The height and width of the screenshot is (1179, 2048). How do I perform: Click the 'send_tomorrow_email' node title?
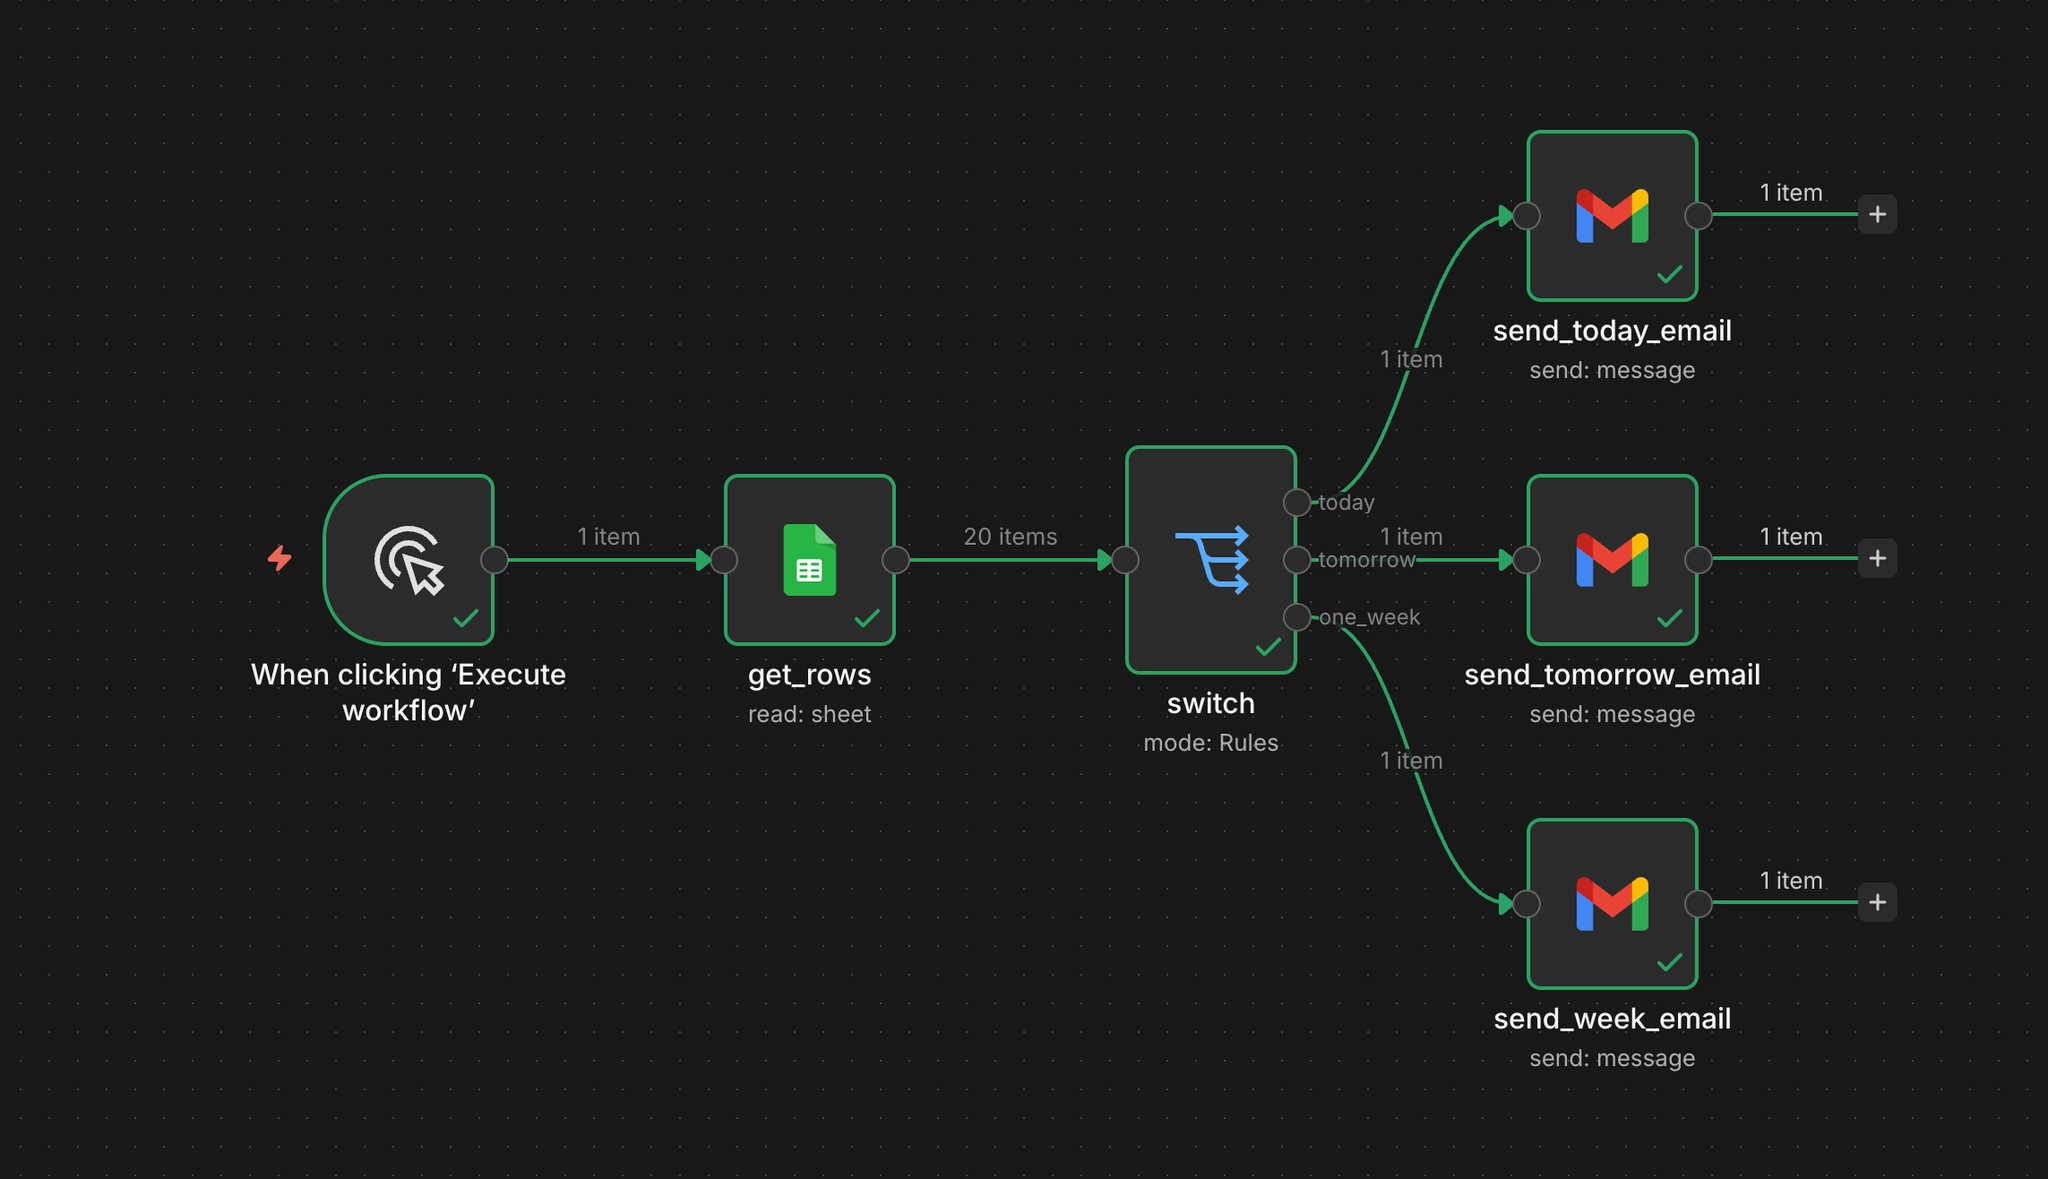coord(1612,675)
